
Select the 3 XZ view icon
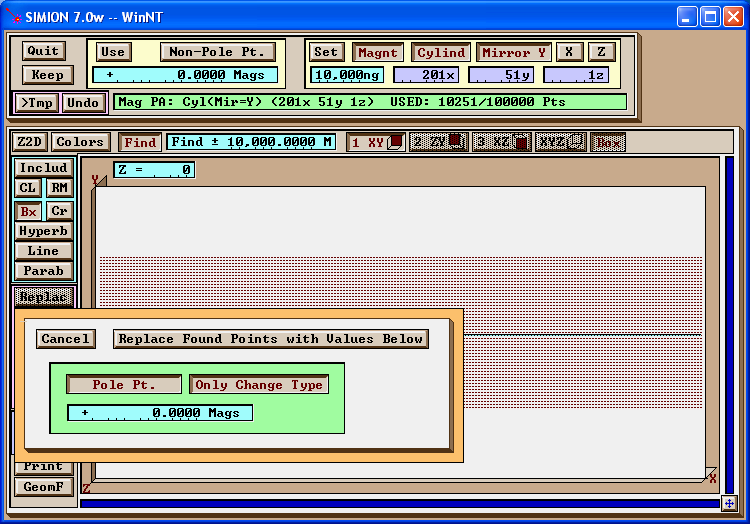pyautogui.click(x=502, y=142)
